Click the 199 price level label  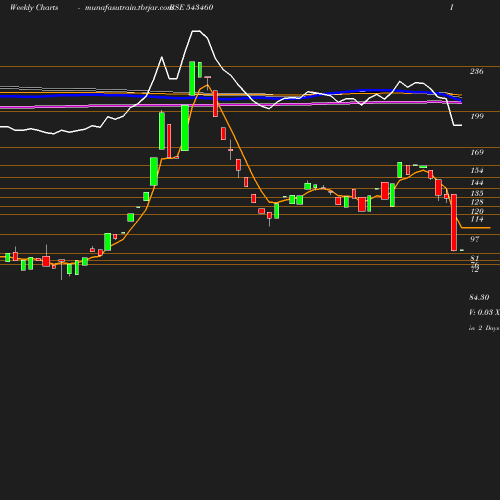click(x=477, y=116)
